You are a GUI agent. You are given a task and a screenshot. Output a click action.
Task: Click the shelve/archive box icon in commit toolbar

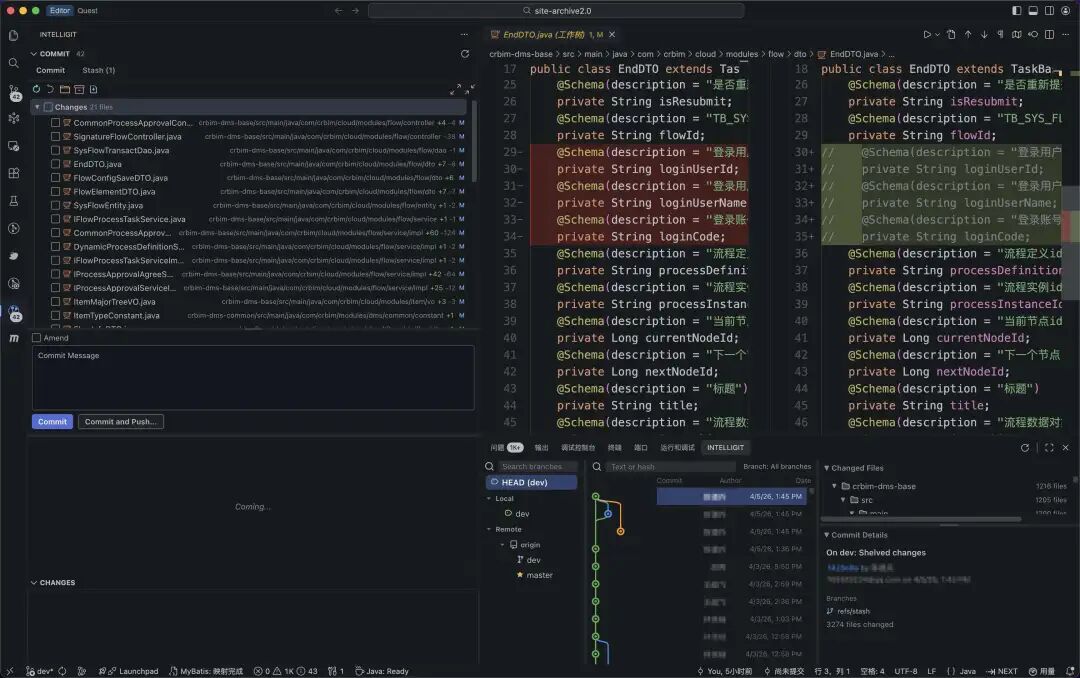click(x=79, y=89)
